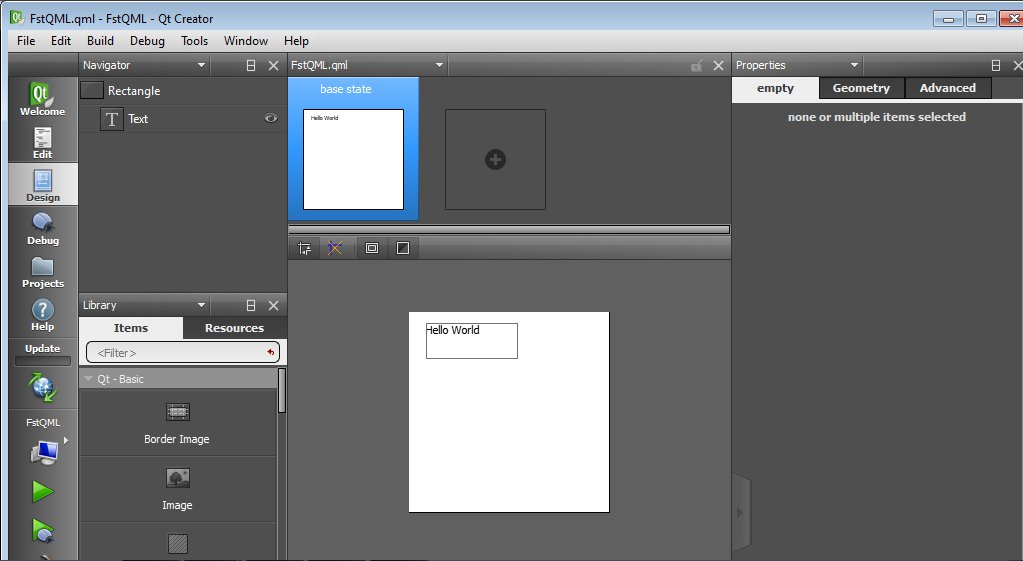The width and height of the screenshot is (1023, 561).
Task: Switch to Edit mode
Action: click(42, 142)
